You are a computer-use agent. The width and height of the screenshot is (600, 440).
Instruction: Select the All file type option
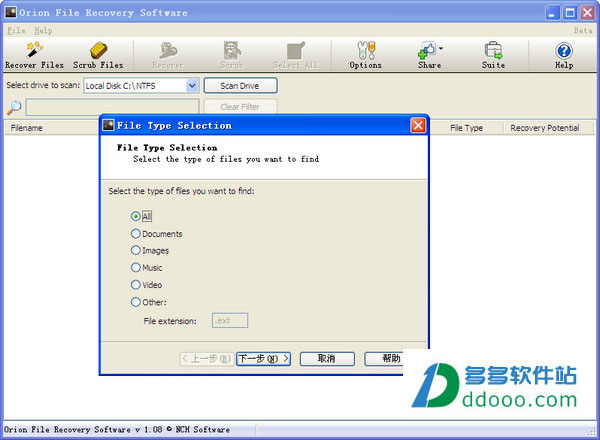141,216
